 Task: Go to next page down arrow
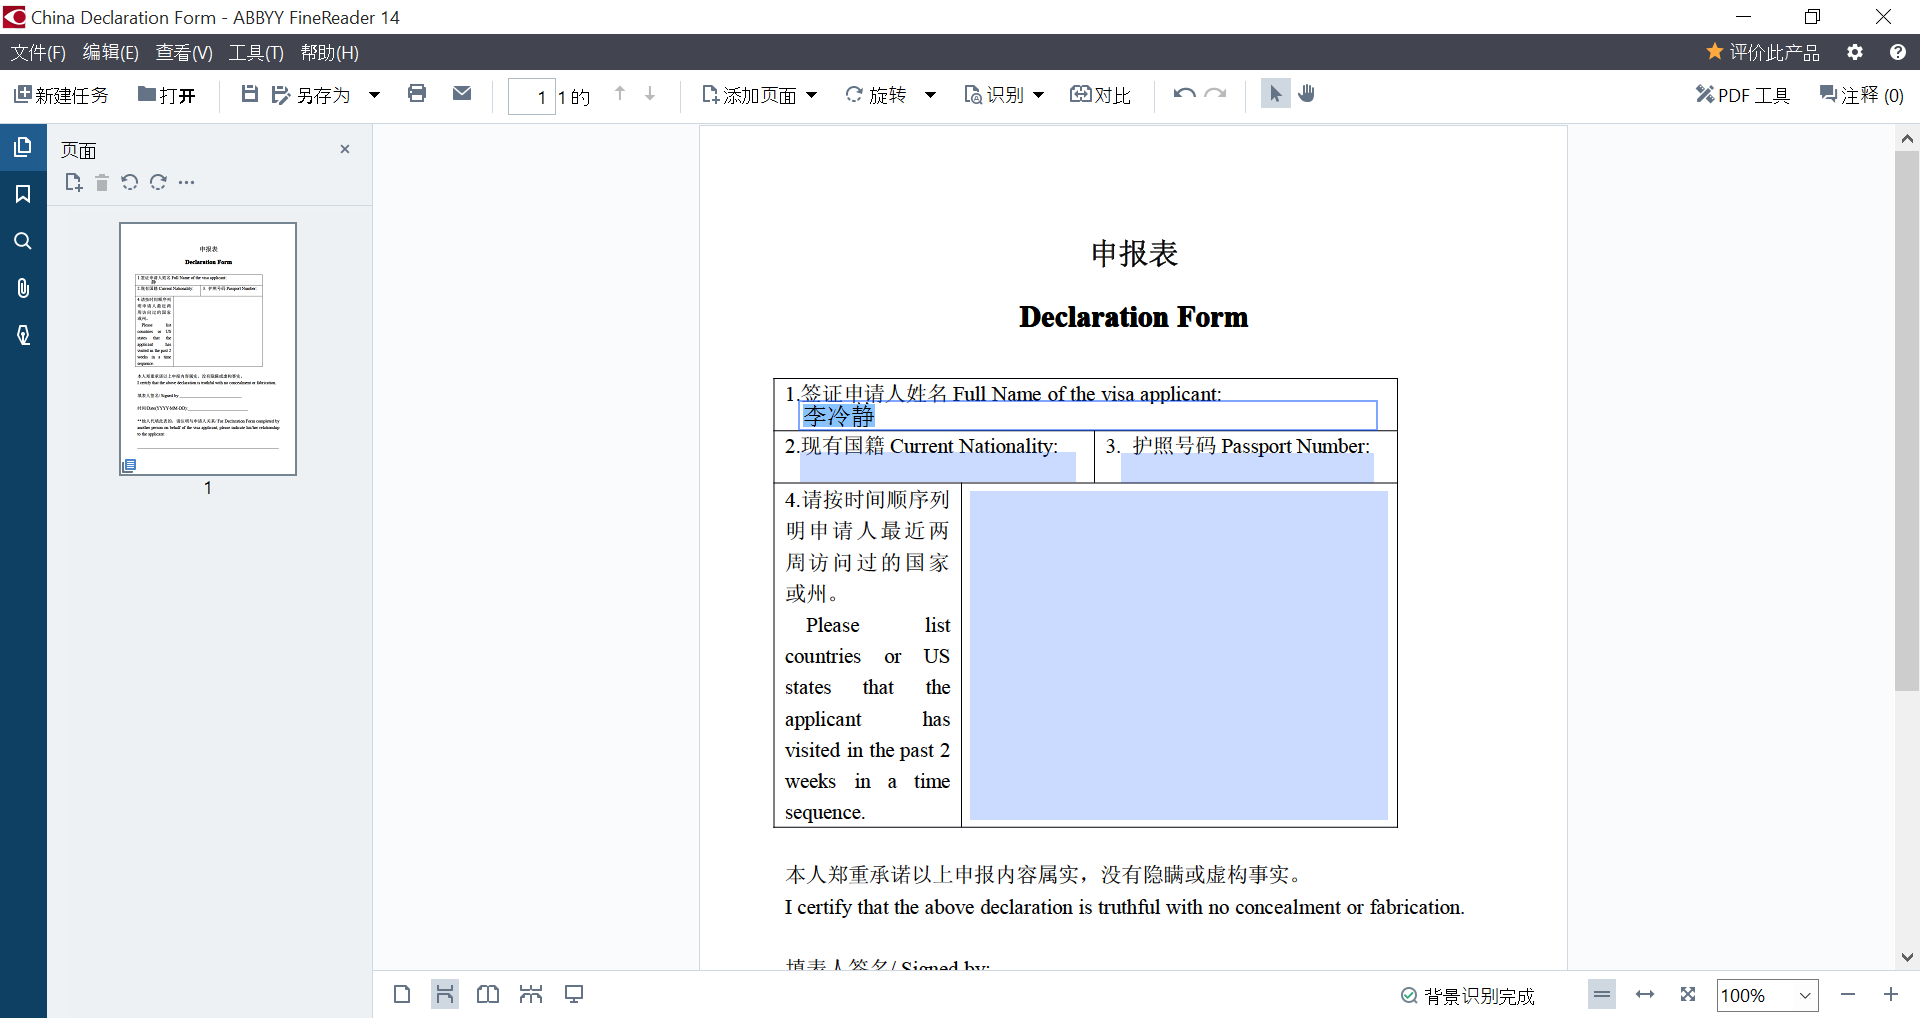pyautogui.click(x=650, y=94)
